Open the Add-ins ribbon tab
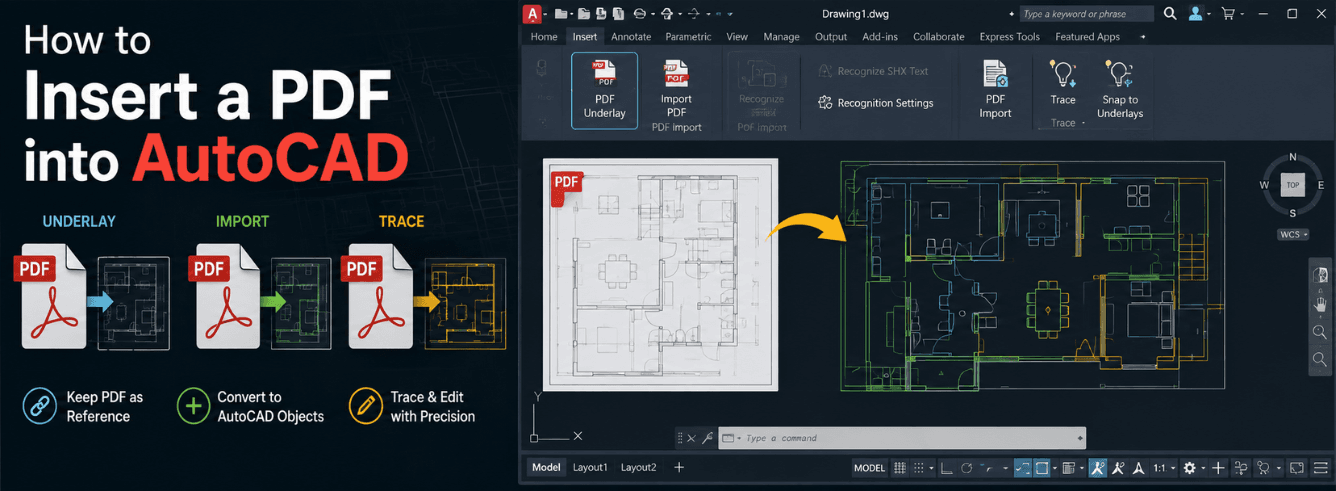Screen dimensions: 1336x491 880,37
